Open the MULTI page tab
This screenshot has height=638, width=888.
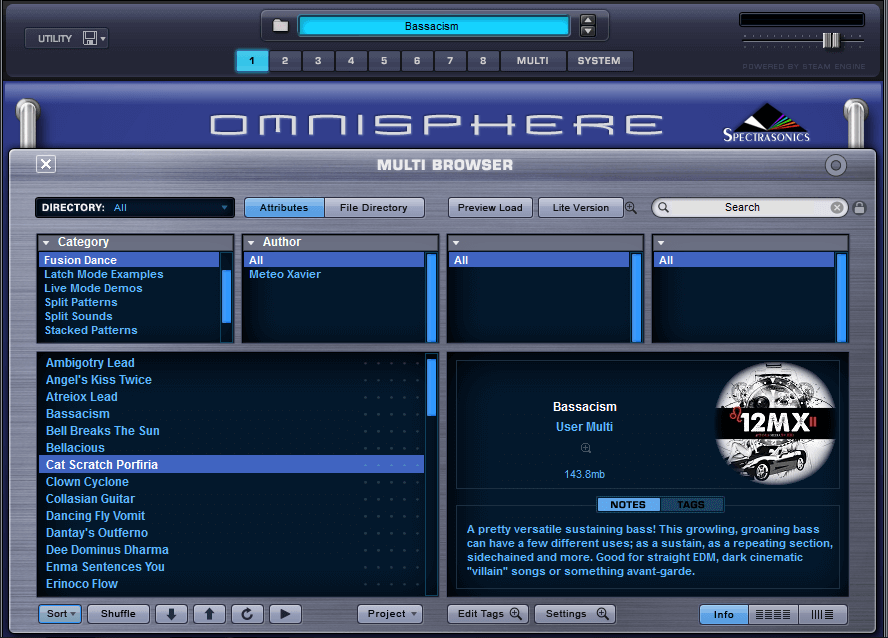(x=533, y=61)
